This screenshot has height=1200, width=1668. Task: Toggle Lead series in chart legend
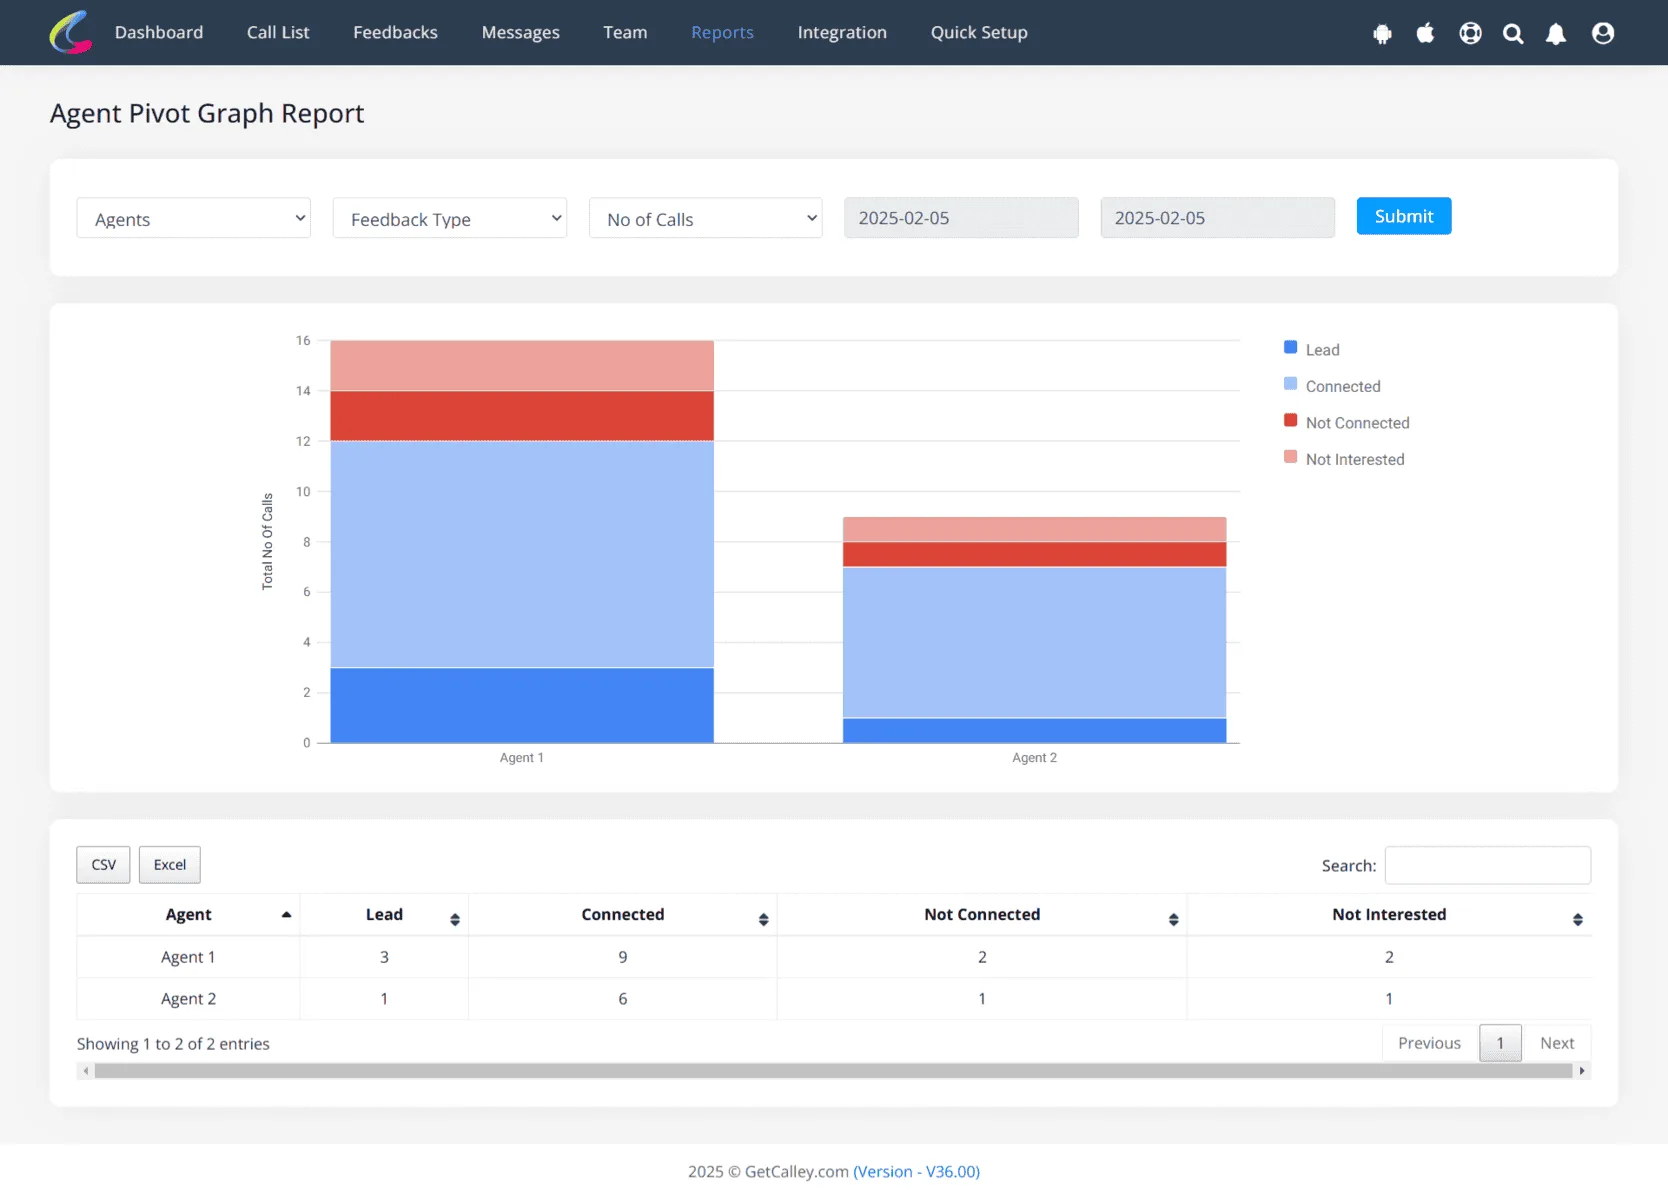point(1312,349)
